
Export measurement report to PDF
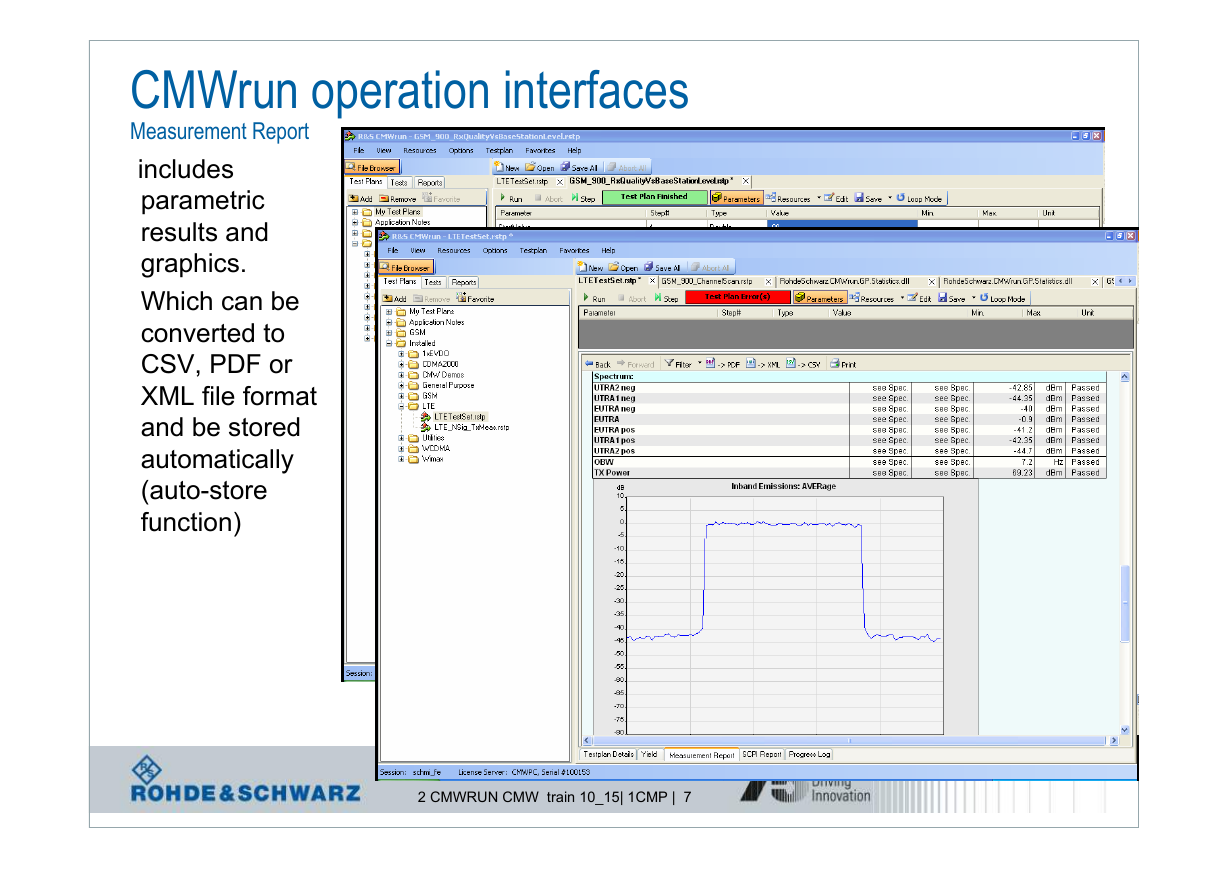pos(722,364)
